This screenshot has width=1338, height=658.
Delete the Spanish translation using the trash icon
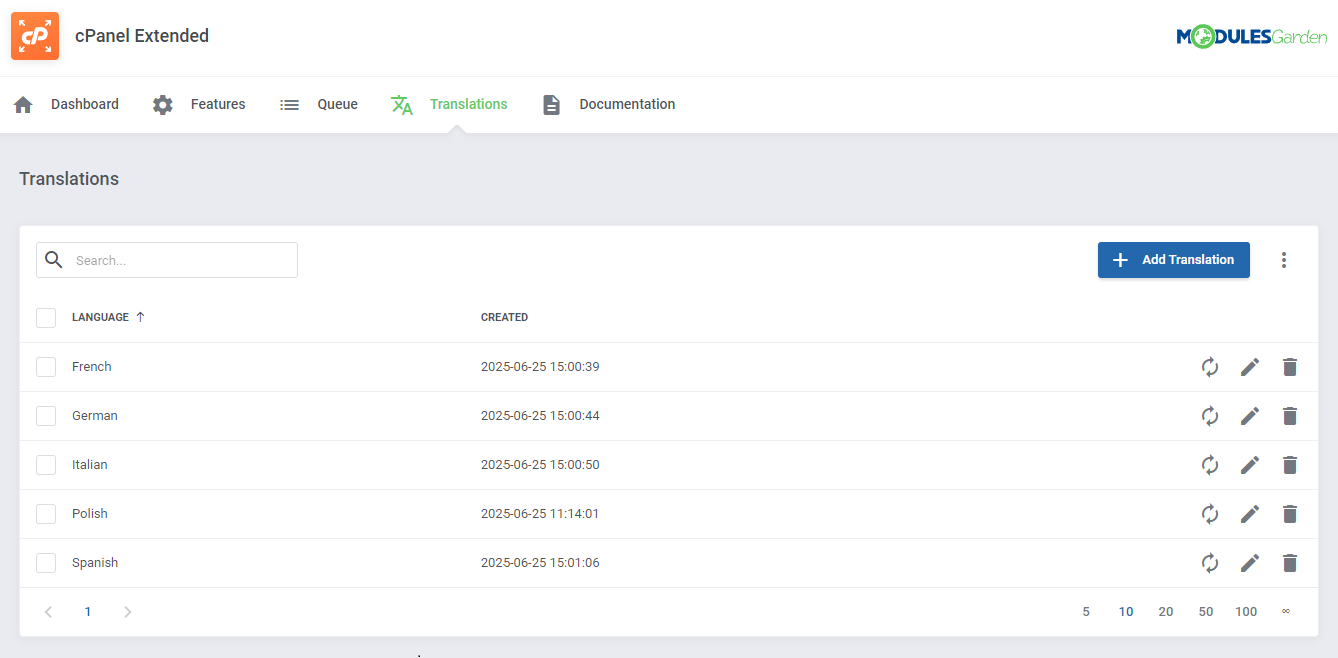[1289, 563]
